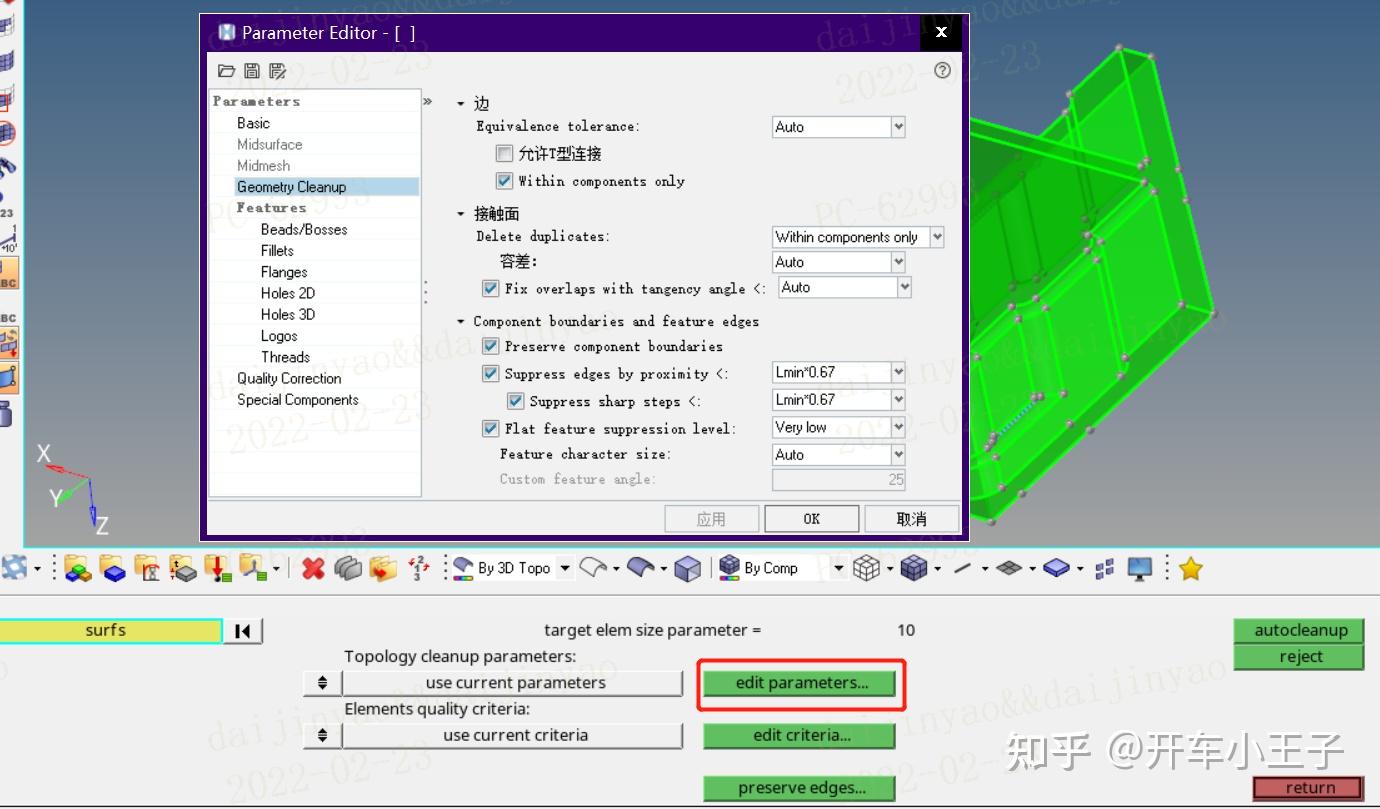The height and width of the screenshot is (809, 1380).
Task: Click the multi-colored cubes collector icon
Action: point(78,569)
